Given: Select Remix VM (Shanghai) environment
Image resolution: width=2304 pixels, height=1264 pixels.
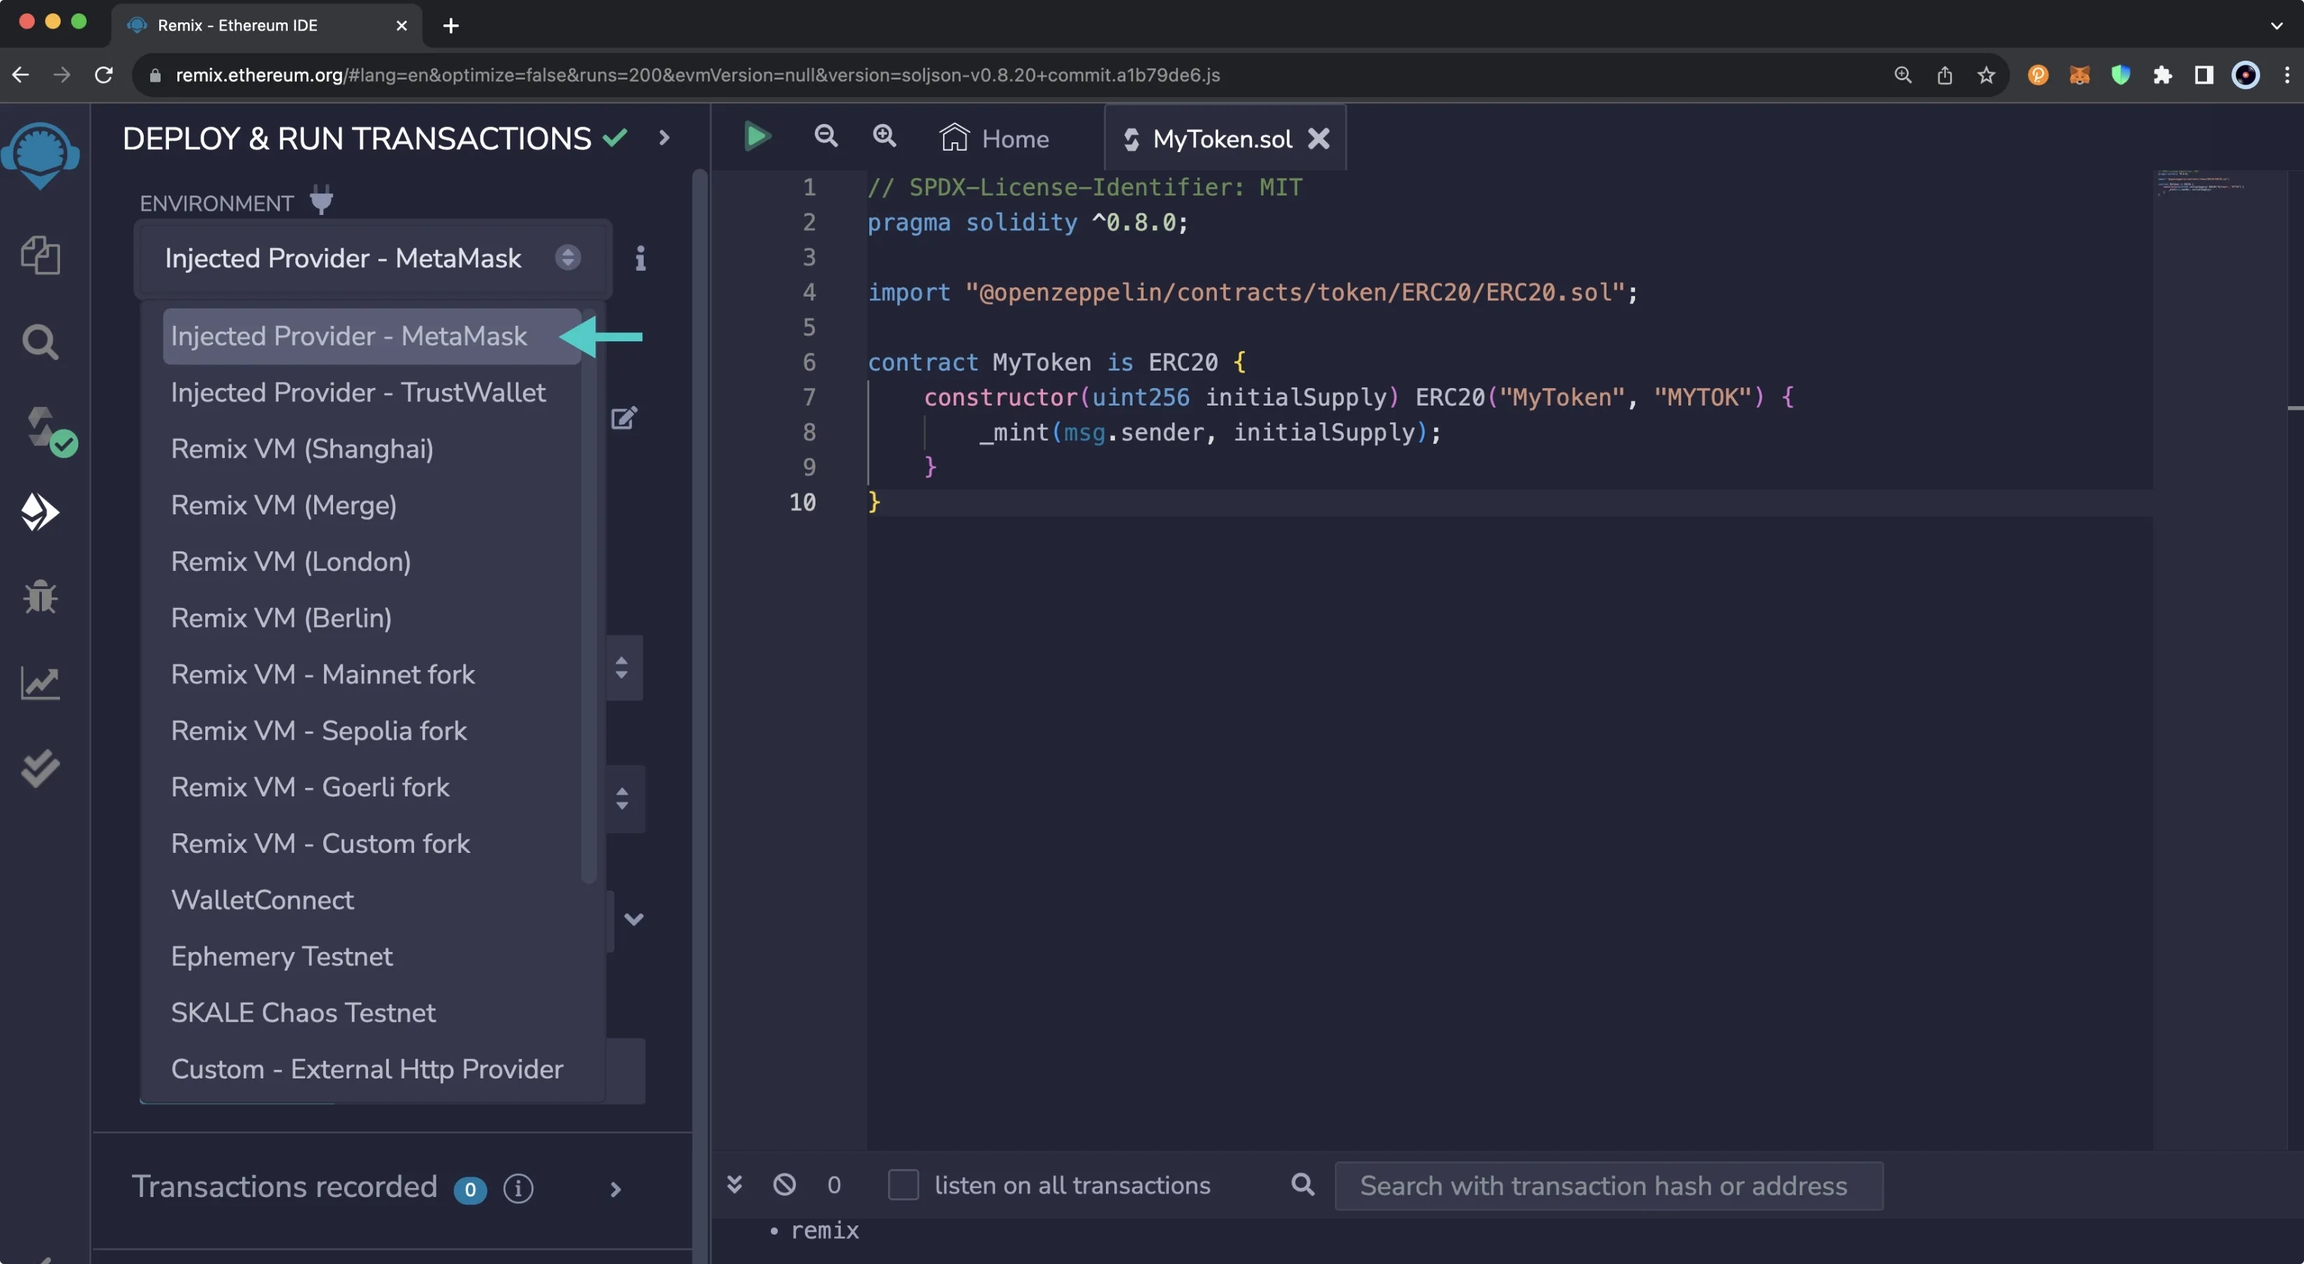Looking at the screenshot, I should coord(302,449).
